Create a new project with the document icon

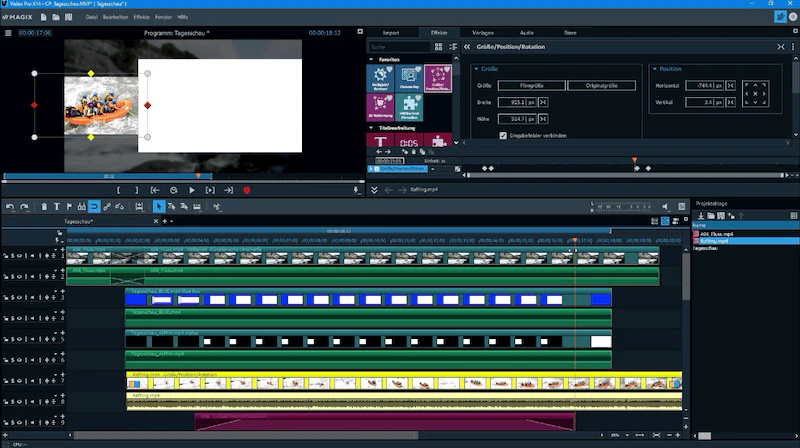(43, 17)
